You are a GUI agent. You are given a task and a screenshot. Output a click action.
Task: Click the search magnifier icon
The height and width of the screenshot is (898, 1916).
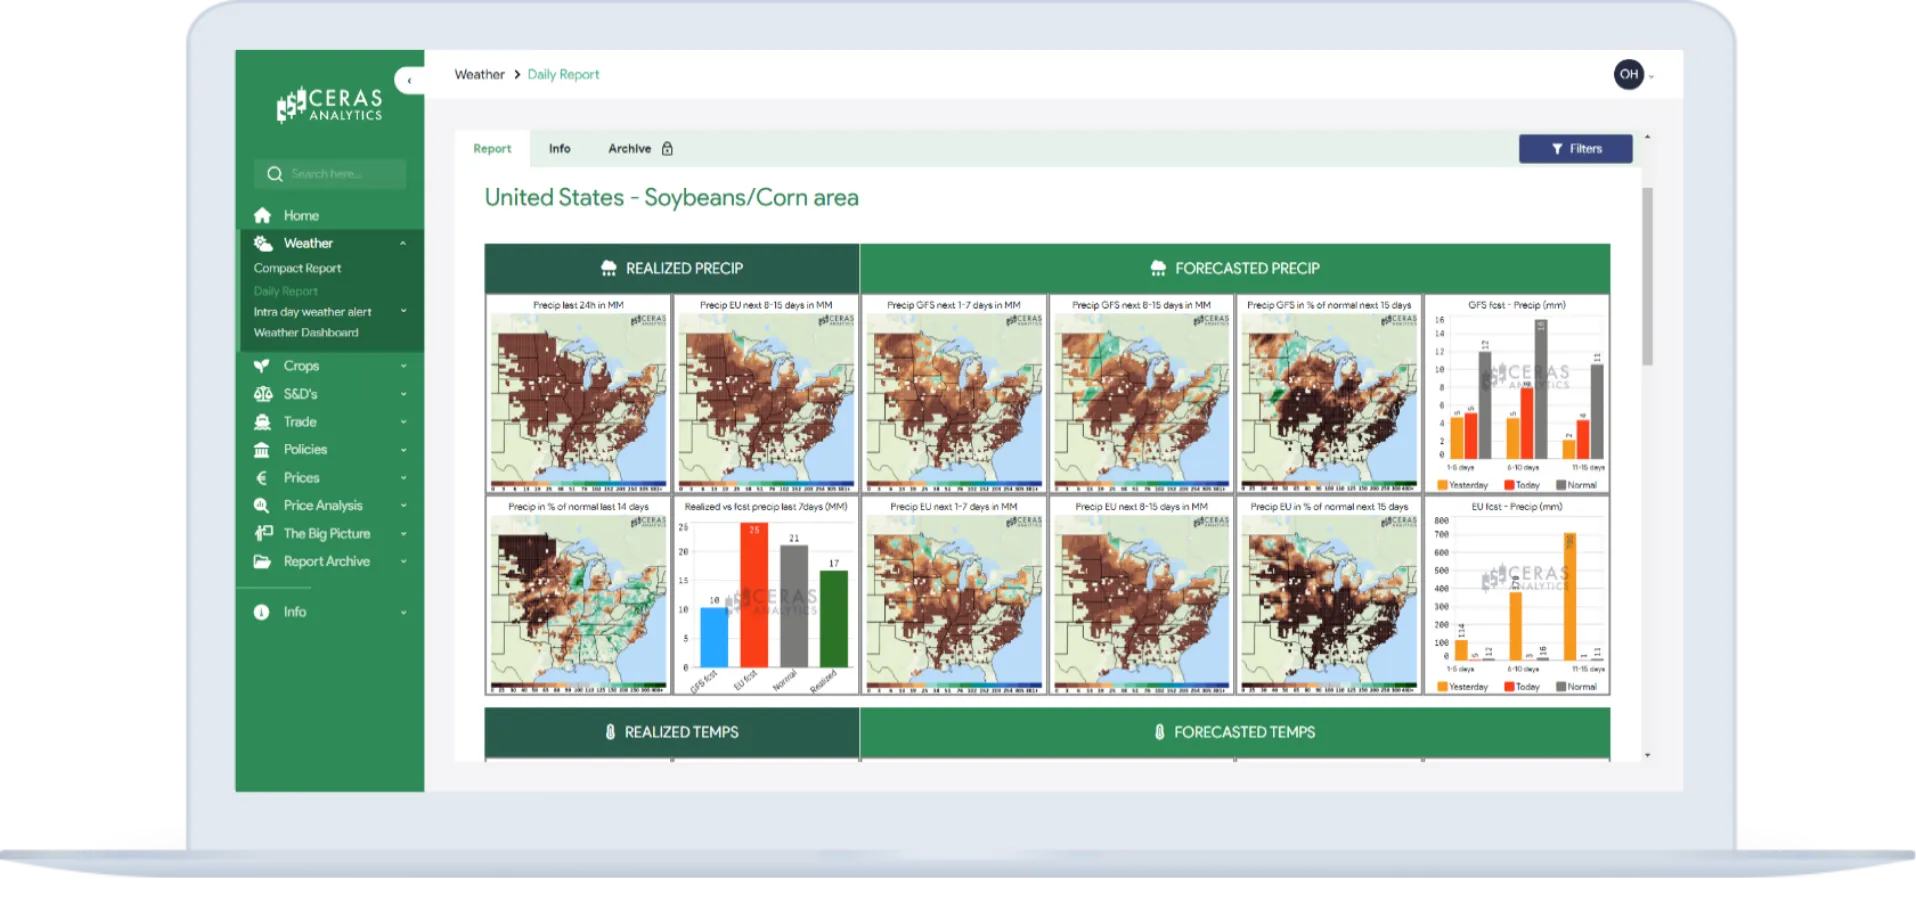[274, 174]
